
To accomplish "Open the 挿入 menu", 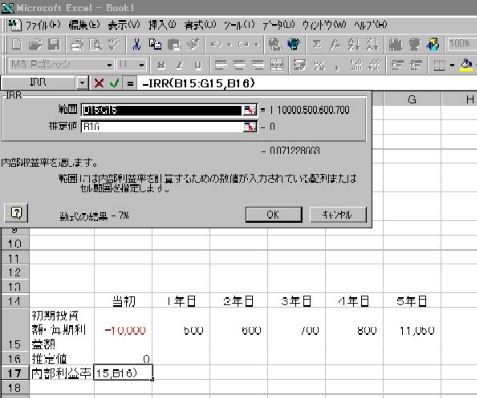I will (162, 25).
